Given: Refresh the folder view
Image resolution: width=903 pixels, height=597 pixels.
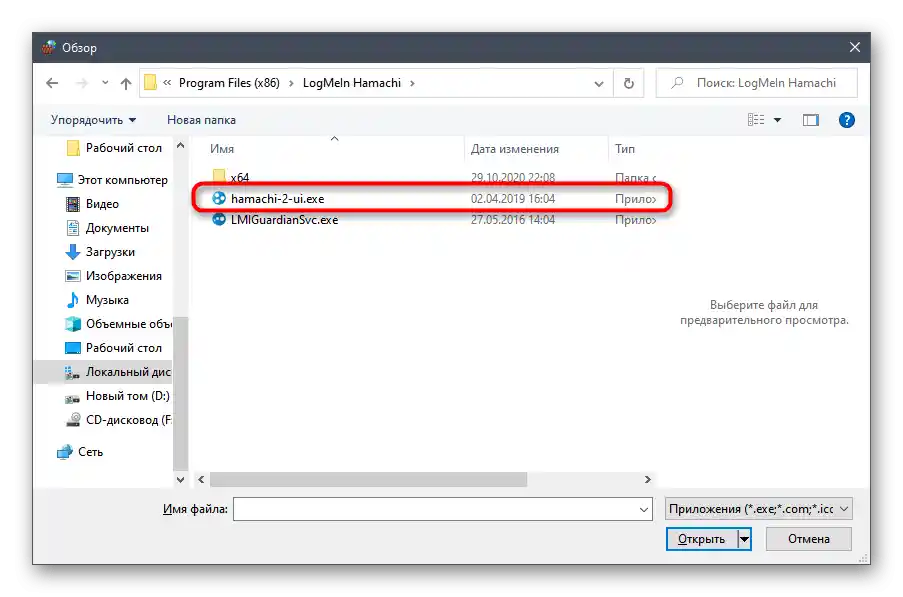Looking at the screenshot, I should pyautogui.click(x=629, y=83).
